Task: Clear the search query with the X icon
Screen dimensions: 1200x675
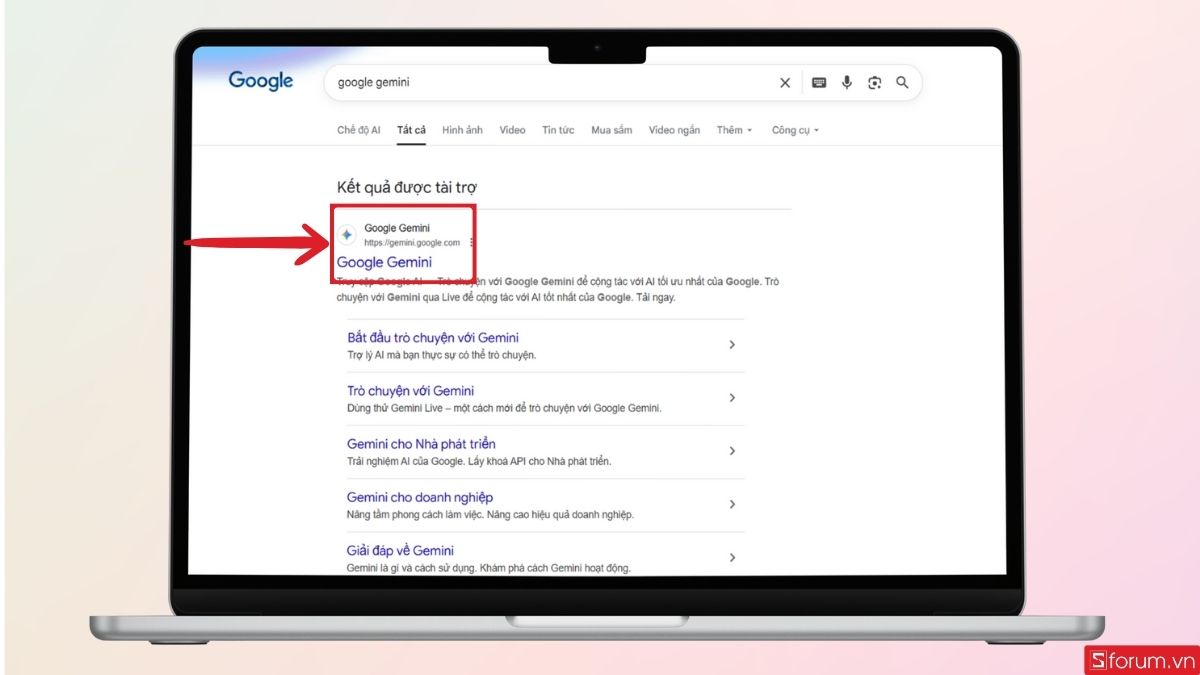Action: (785, 83)
